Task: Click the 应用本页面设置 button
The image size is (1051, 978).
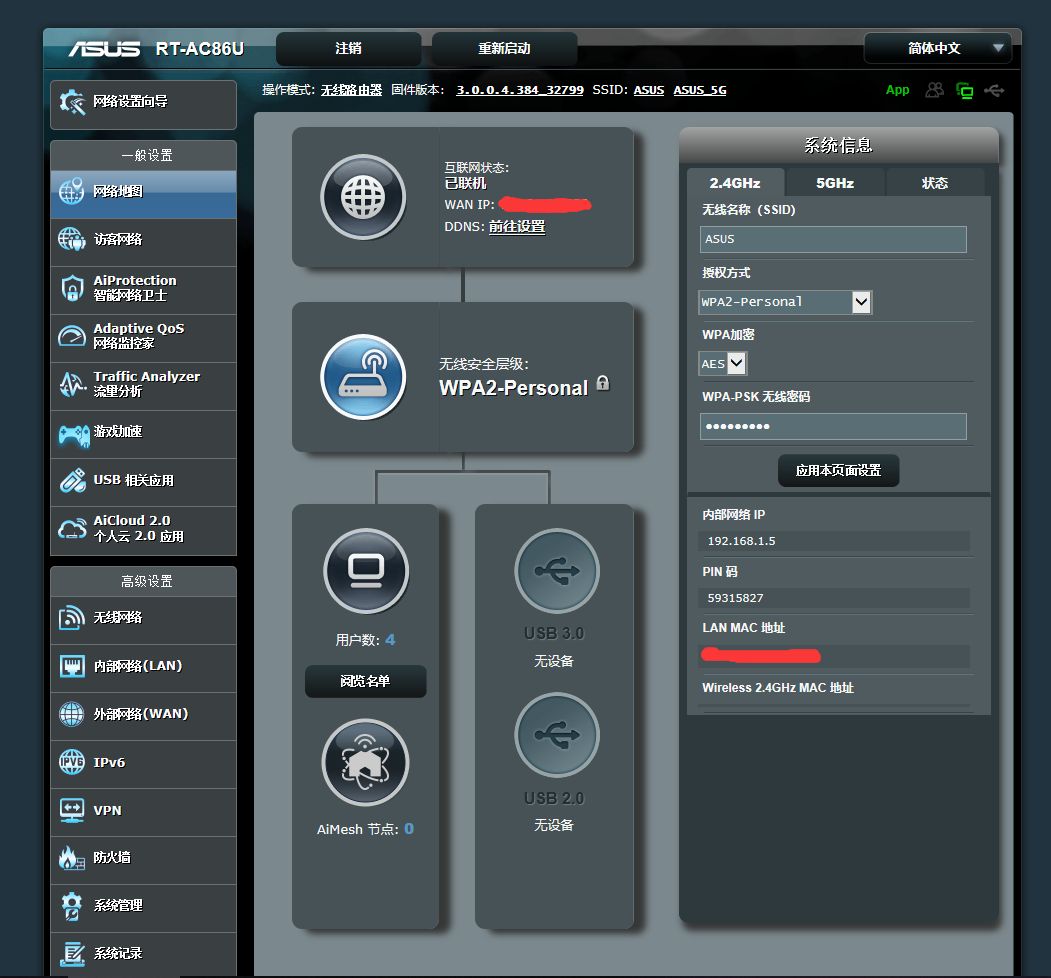Action: tap(838, 471)
